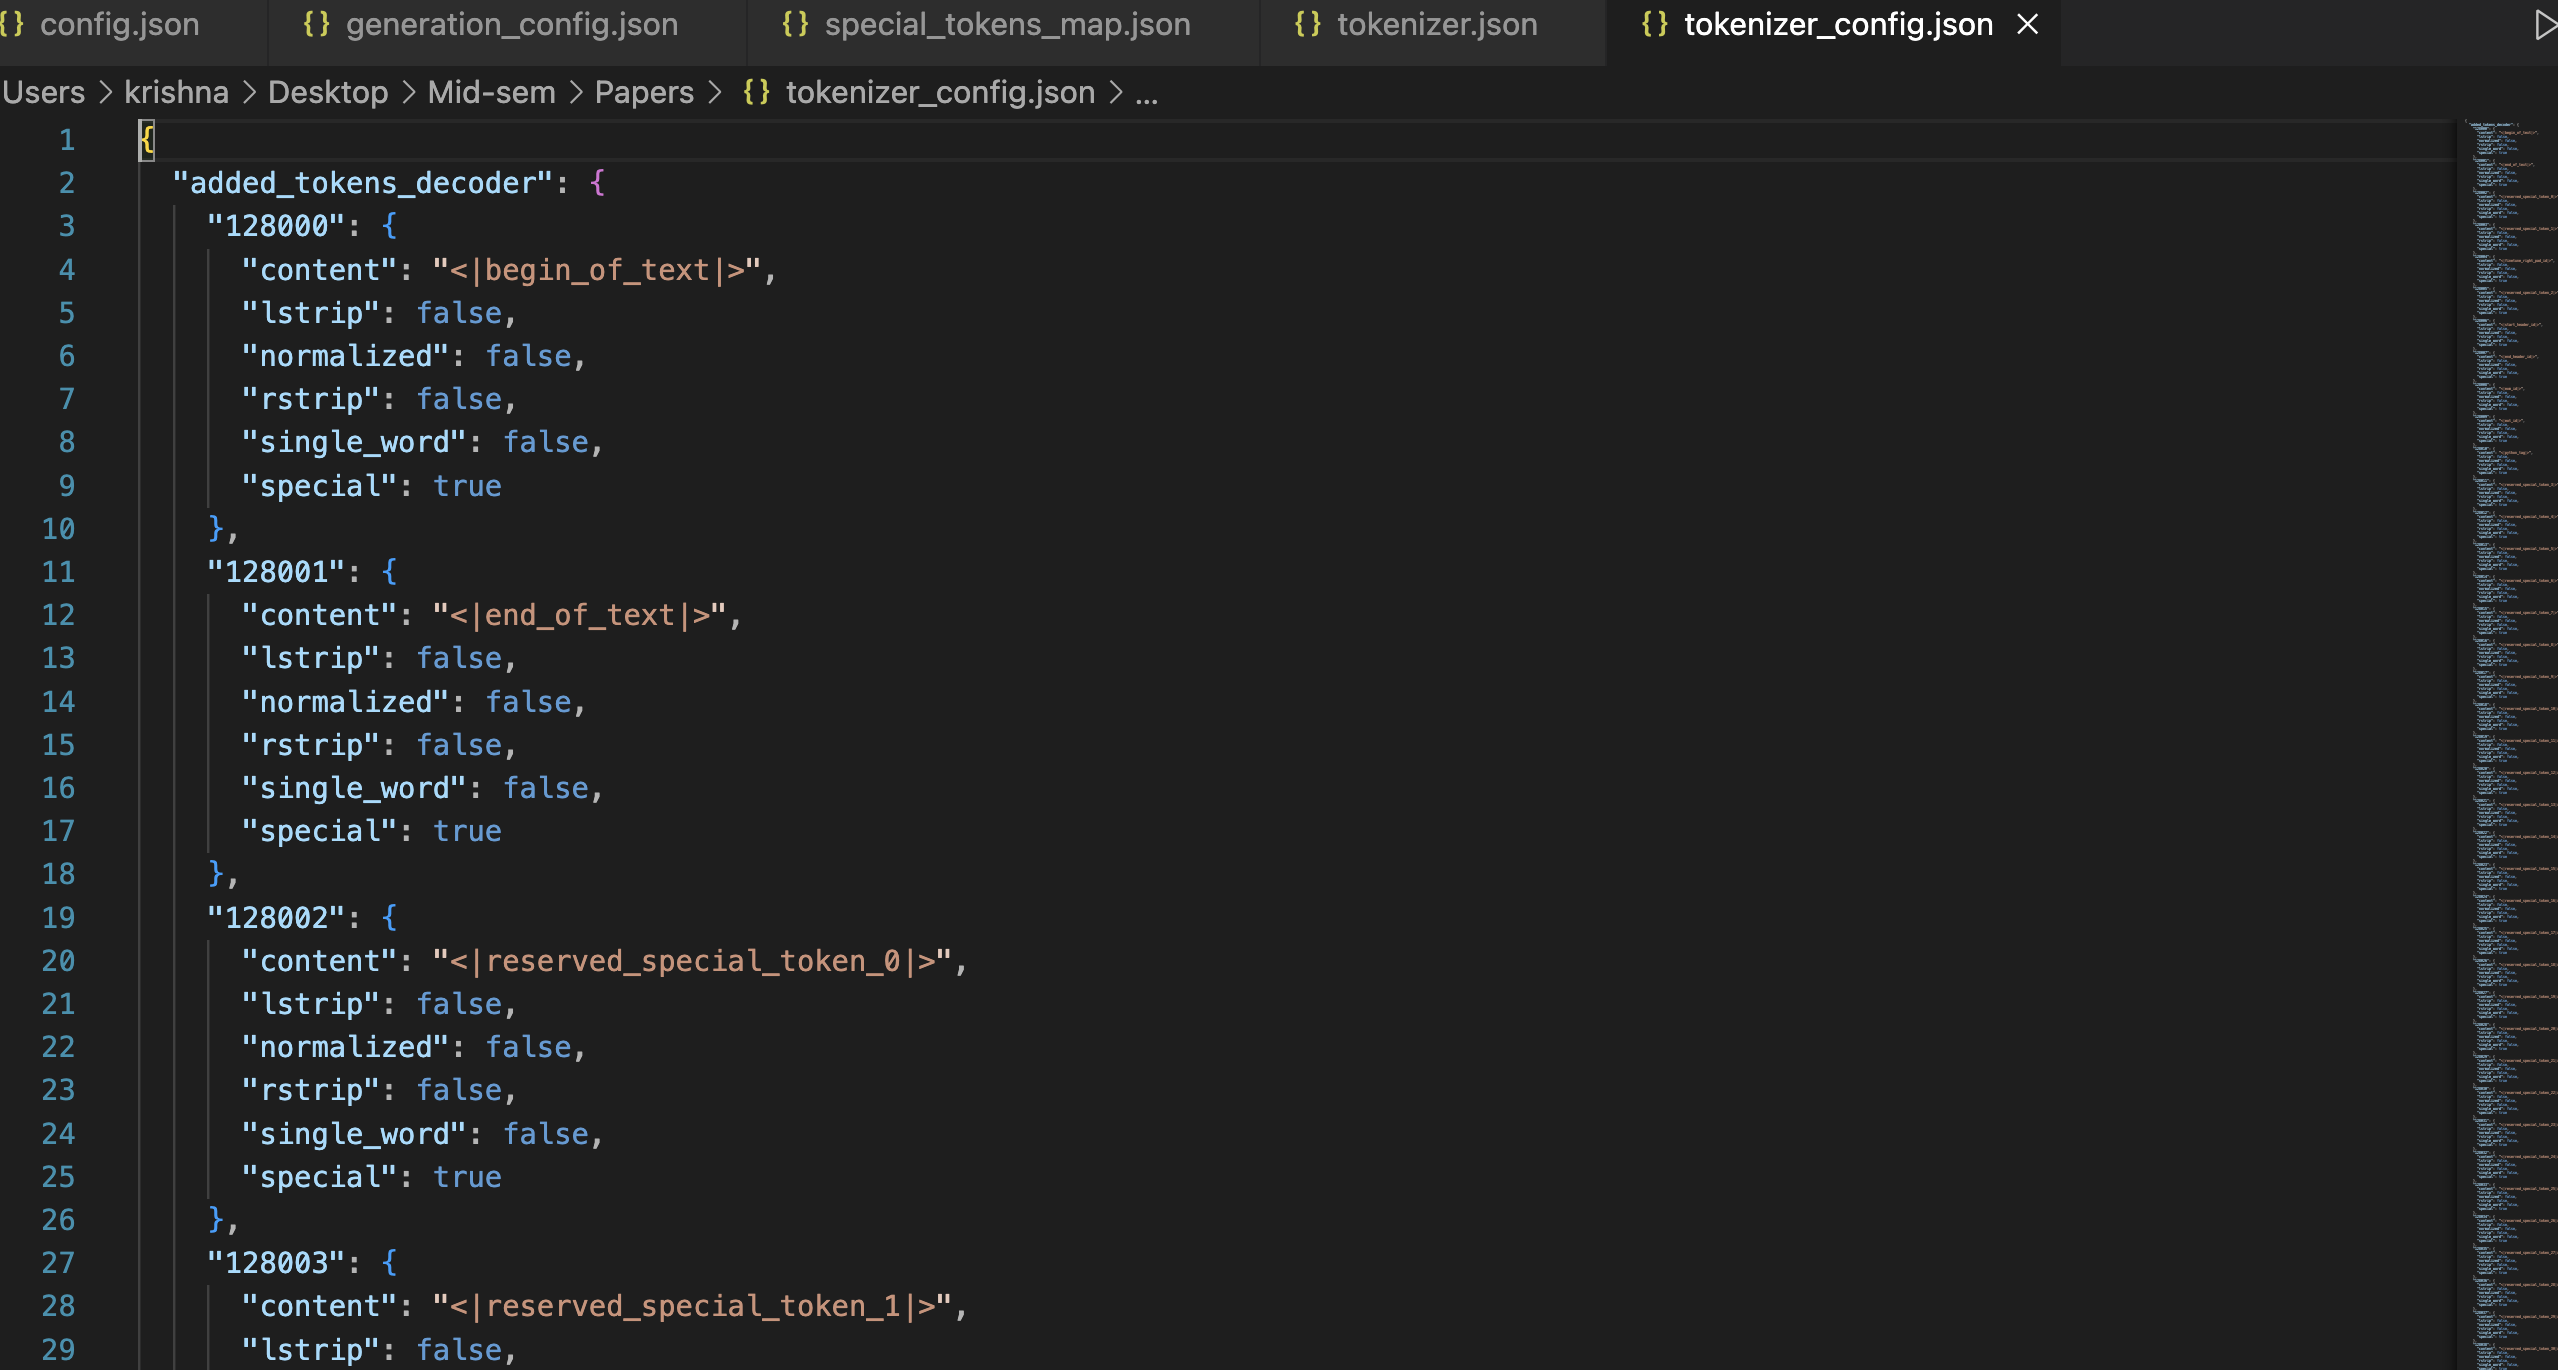The image size is (2558, 1370).
Task: Close the tokenizer_config.json tab
Action: pyautogui.click(x=2026, y=24)
